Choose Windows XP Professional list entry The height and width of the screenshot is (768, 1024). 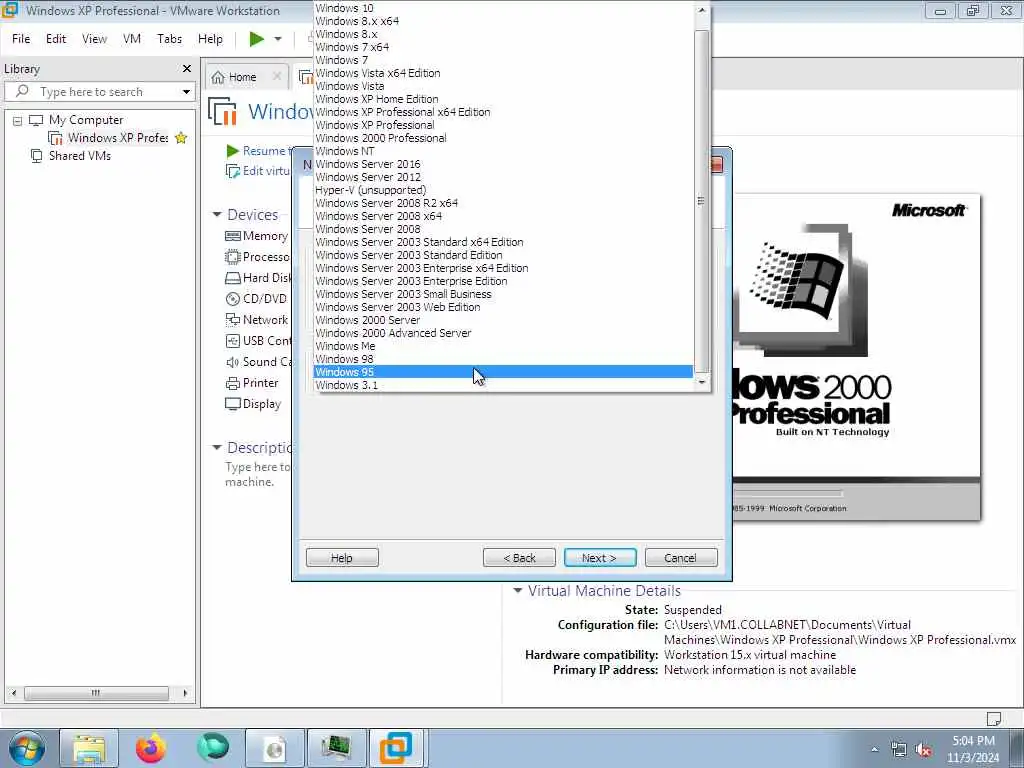pos(503,125)
